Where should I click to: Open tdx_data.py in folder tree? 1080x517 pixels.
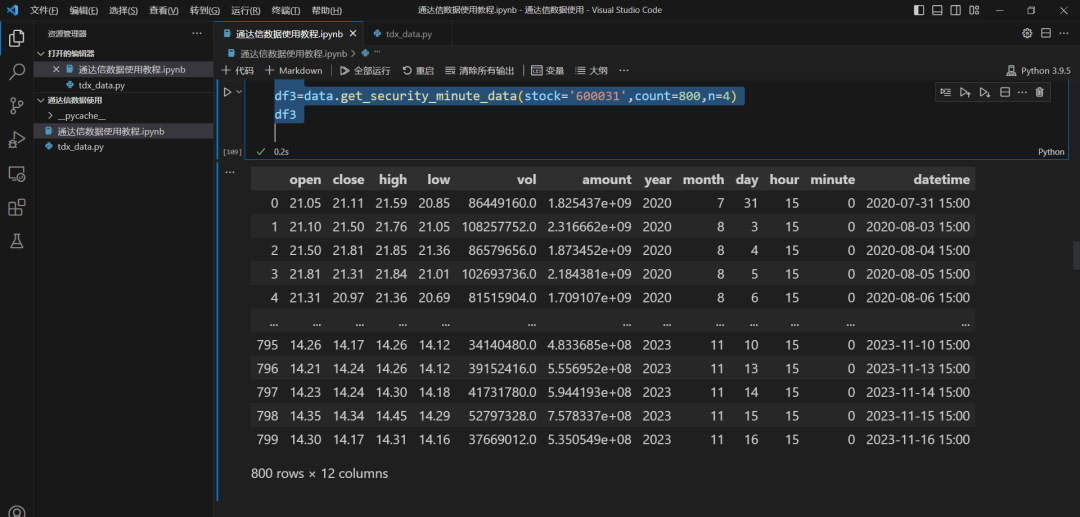coord(81,147)
